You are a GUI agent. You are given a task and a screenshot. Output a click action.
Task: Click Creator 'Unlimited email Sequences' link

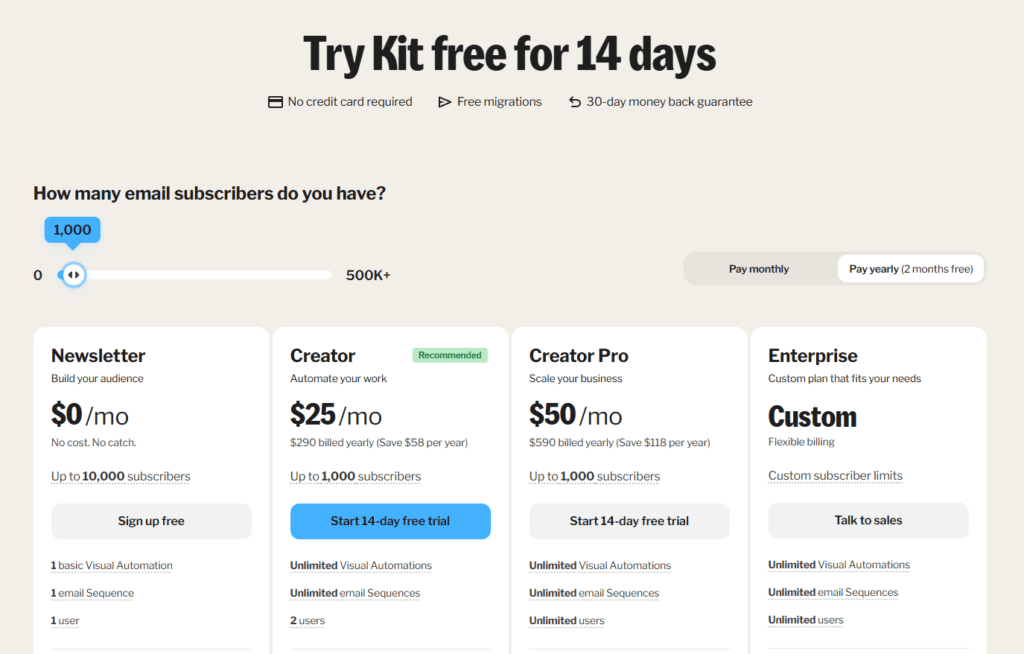tap(355, 593)
